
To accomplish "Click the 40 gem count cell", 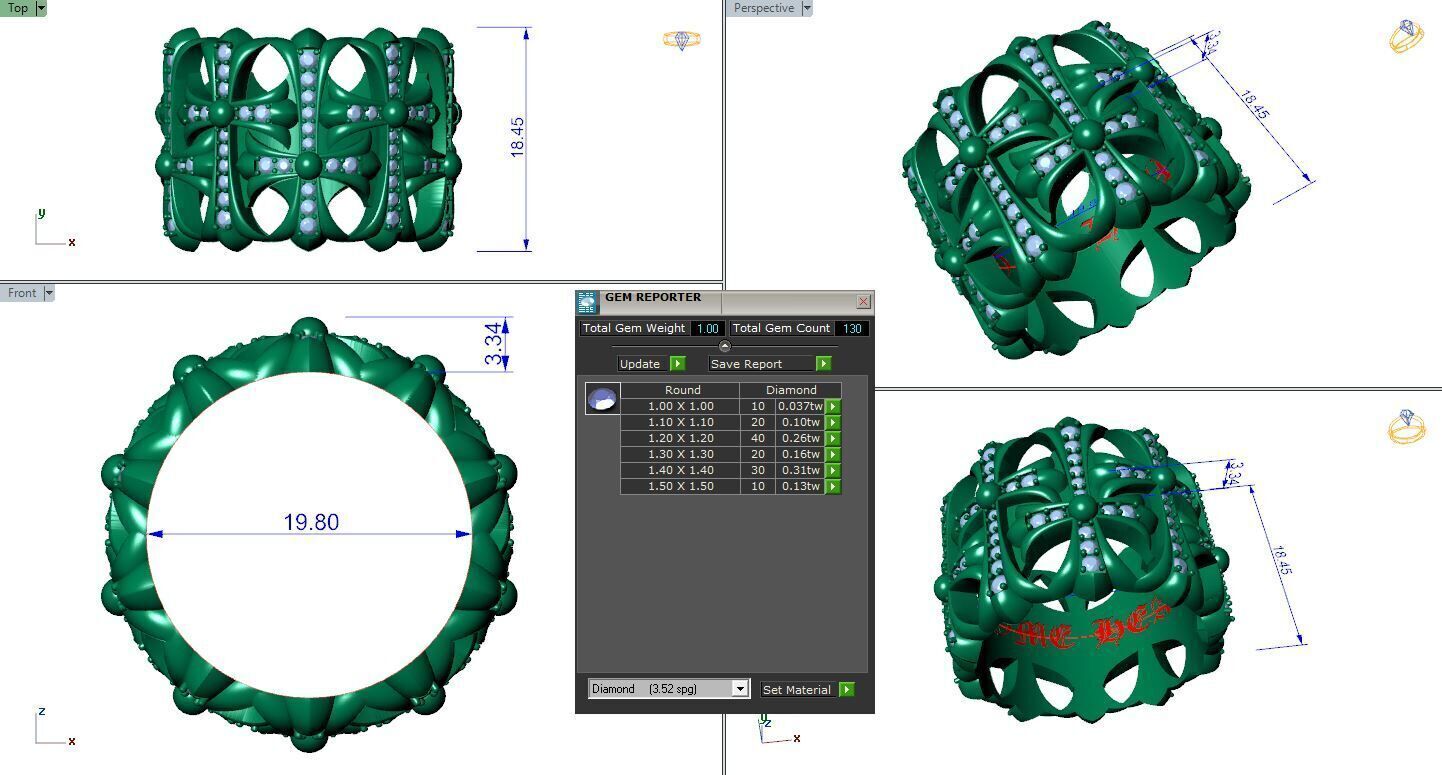I will click(758, 439).
